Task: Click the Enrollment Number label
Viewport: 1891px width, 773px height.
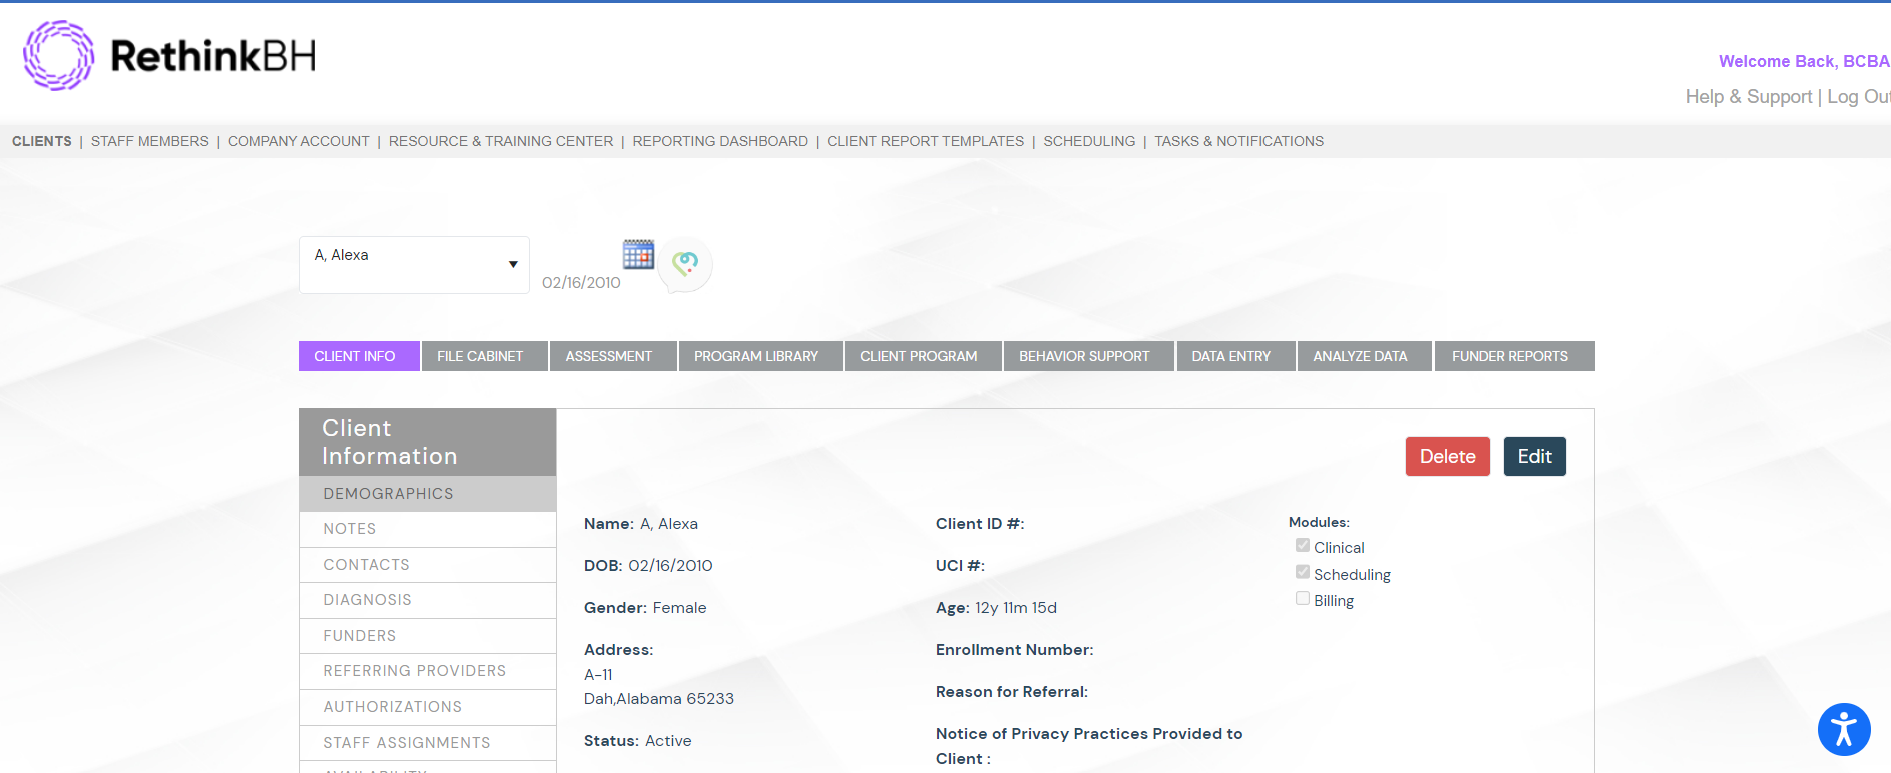Action: (x=1015, y=650)
